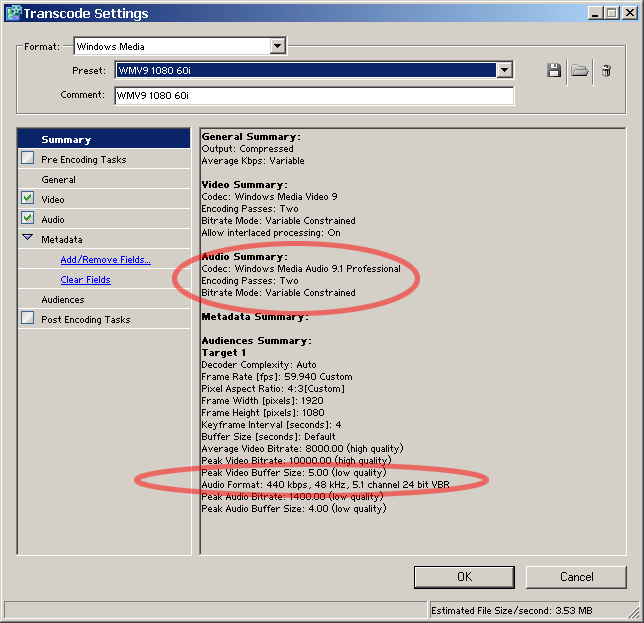The width and height of the screenshot is (644, 623).
Task: Click the 'Frame Width [pixels]: 1920' line
Action: [262, 400]
